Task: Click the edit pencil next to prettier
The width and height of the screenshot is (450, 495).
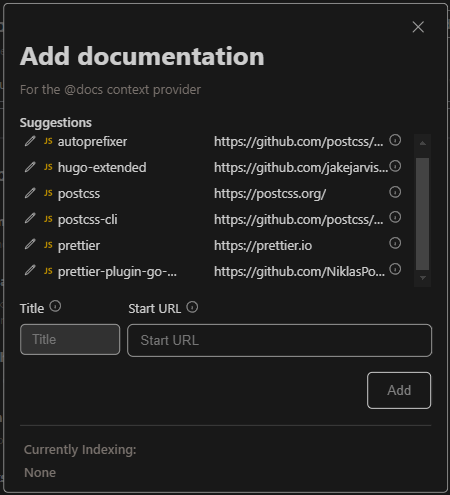Action: [30, 245]
